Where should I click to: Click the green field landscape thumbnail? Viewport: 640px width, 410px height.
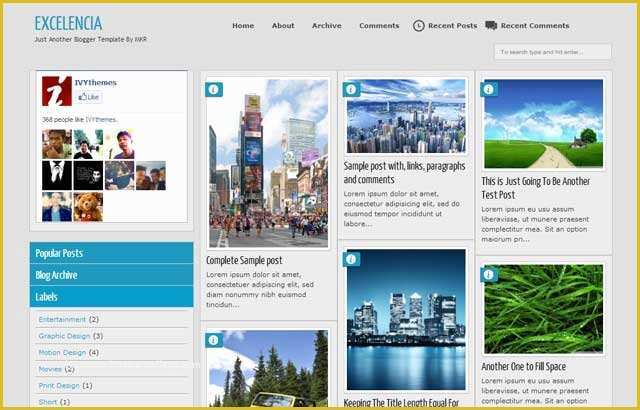pos(543,124)
